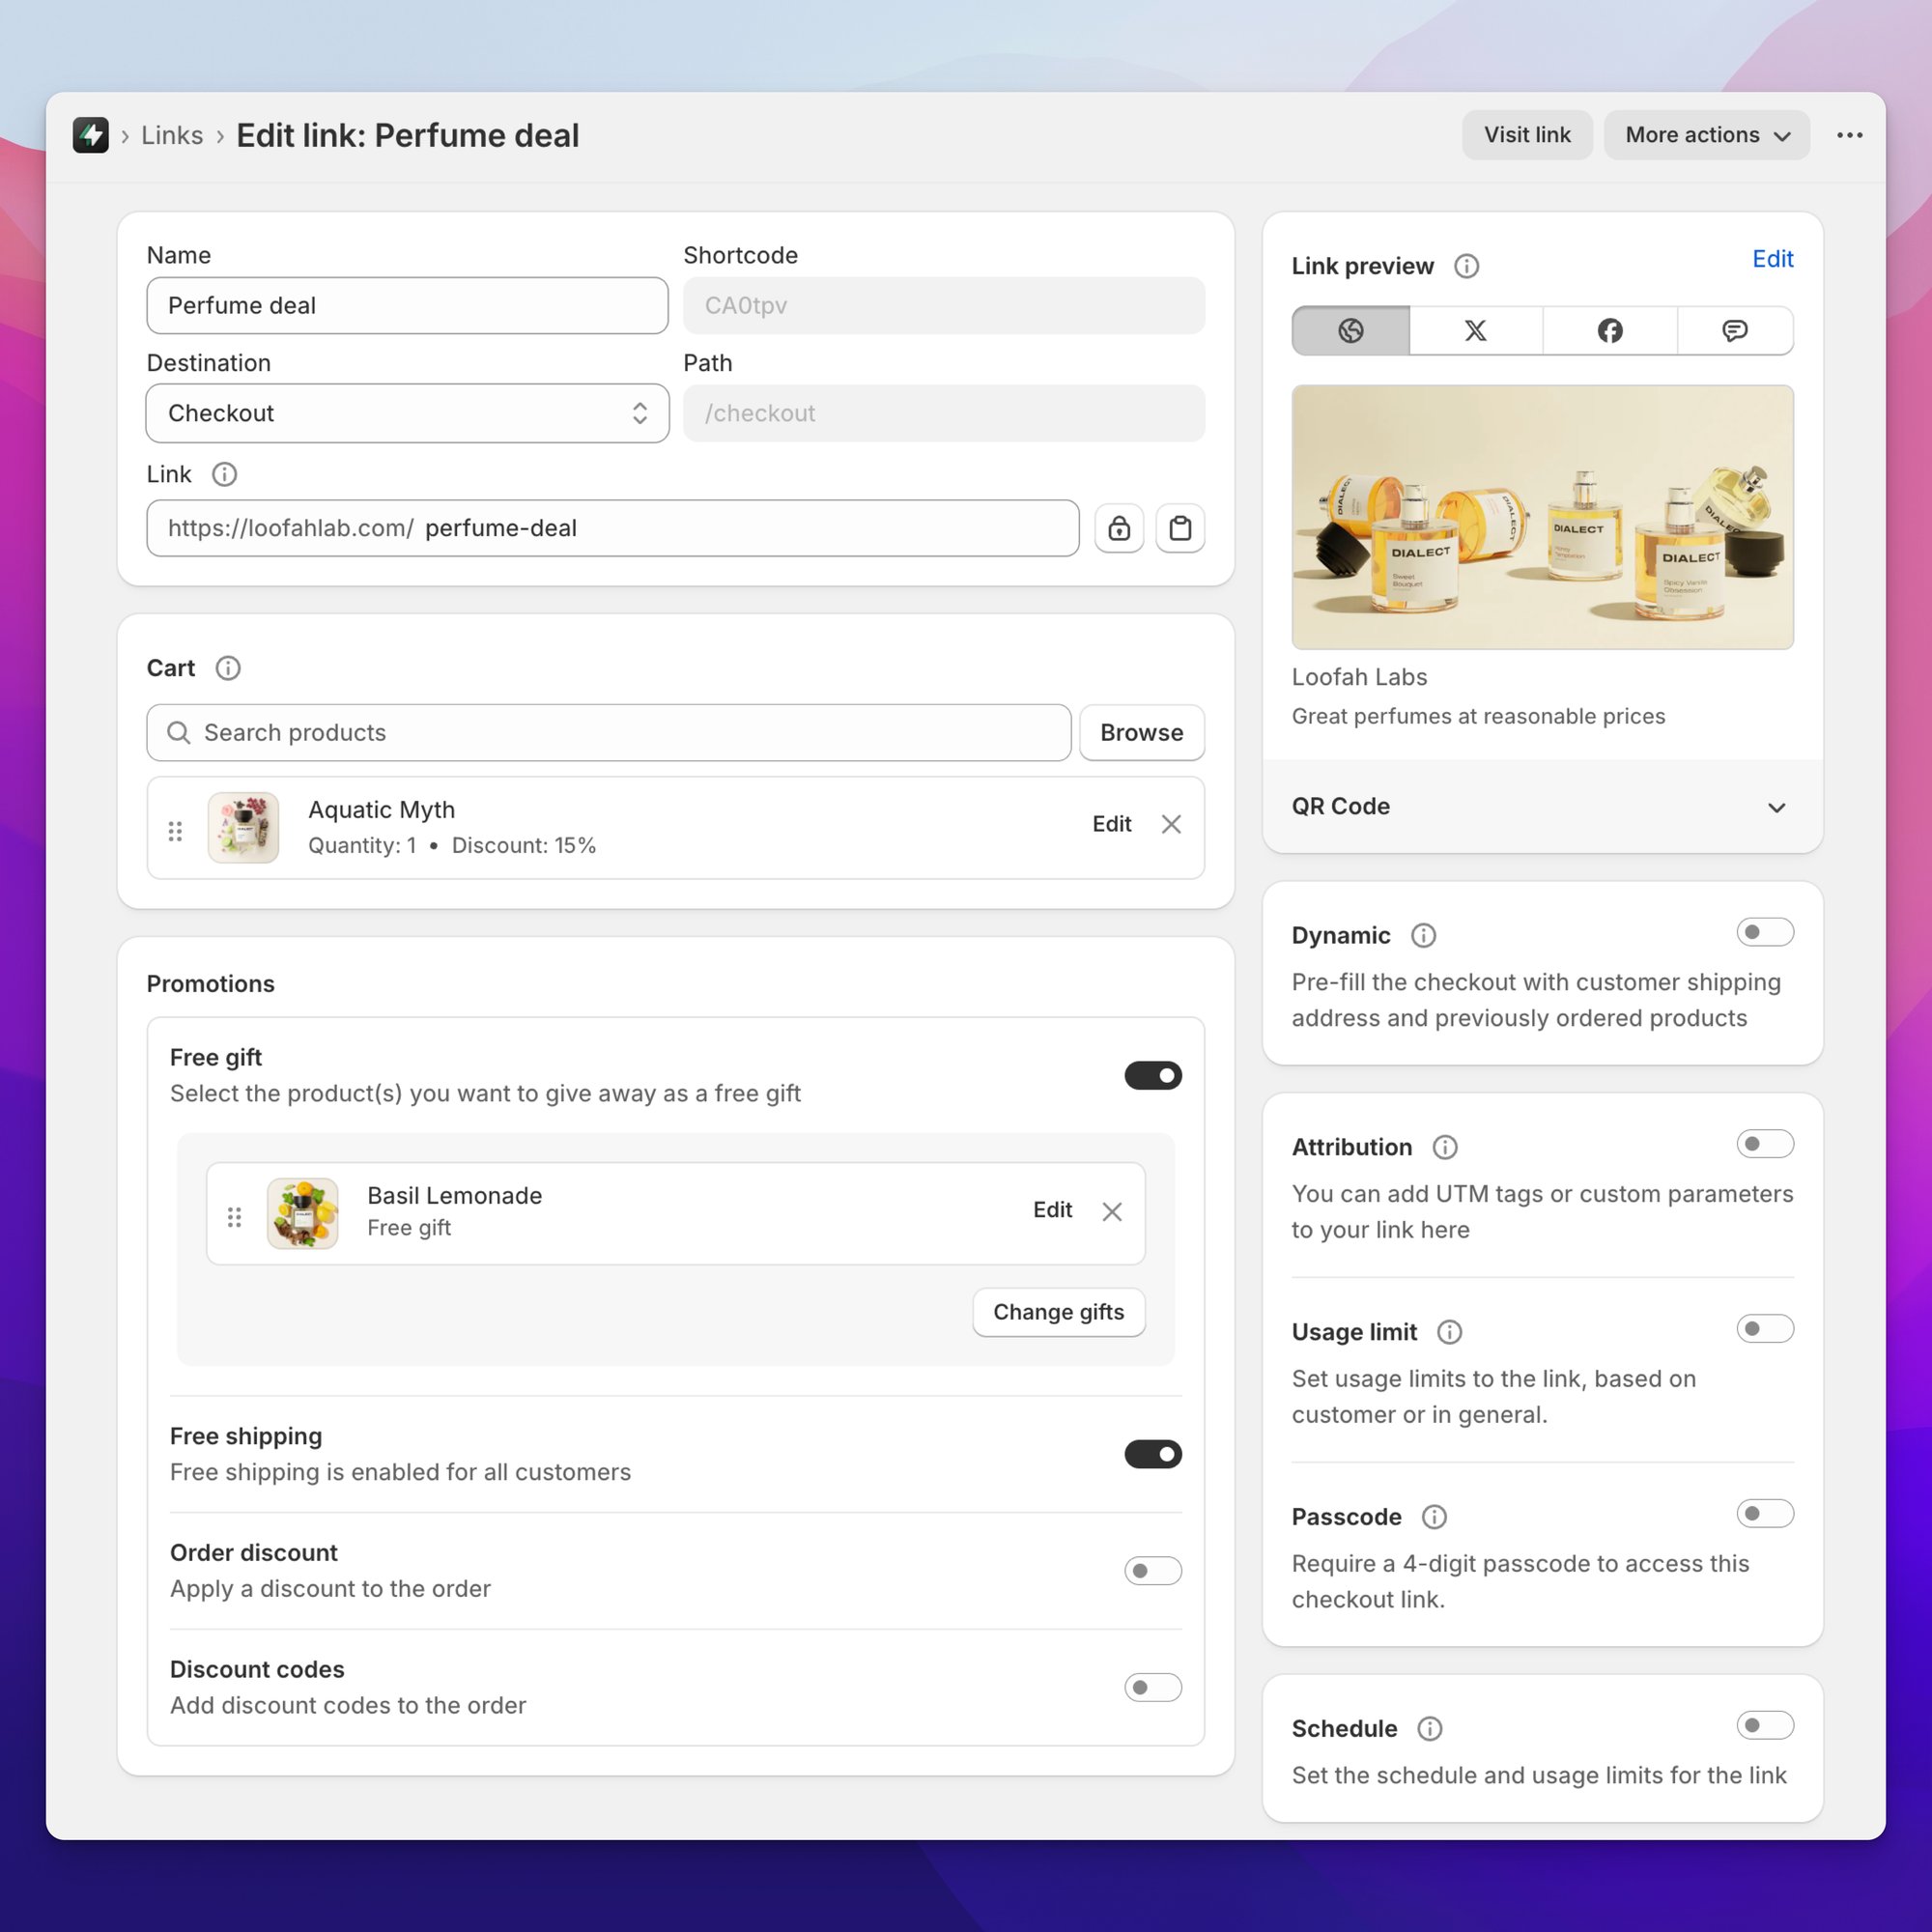
Task: Enable the Usage limit toggle
Action: 1765,1329
